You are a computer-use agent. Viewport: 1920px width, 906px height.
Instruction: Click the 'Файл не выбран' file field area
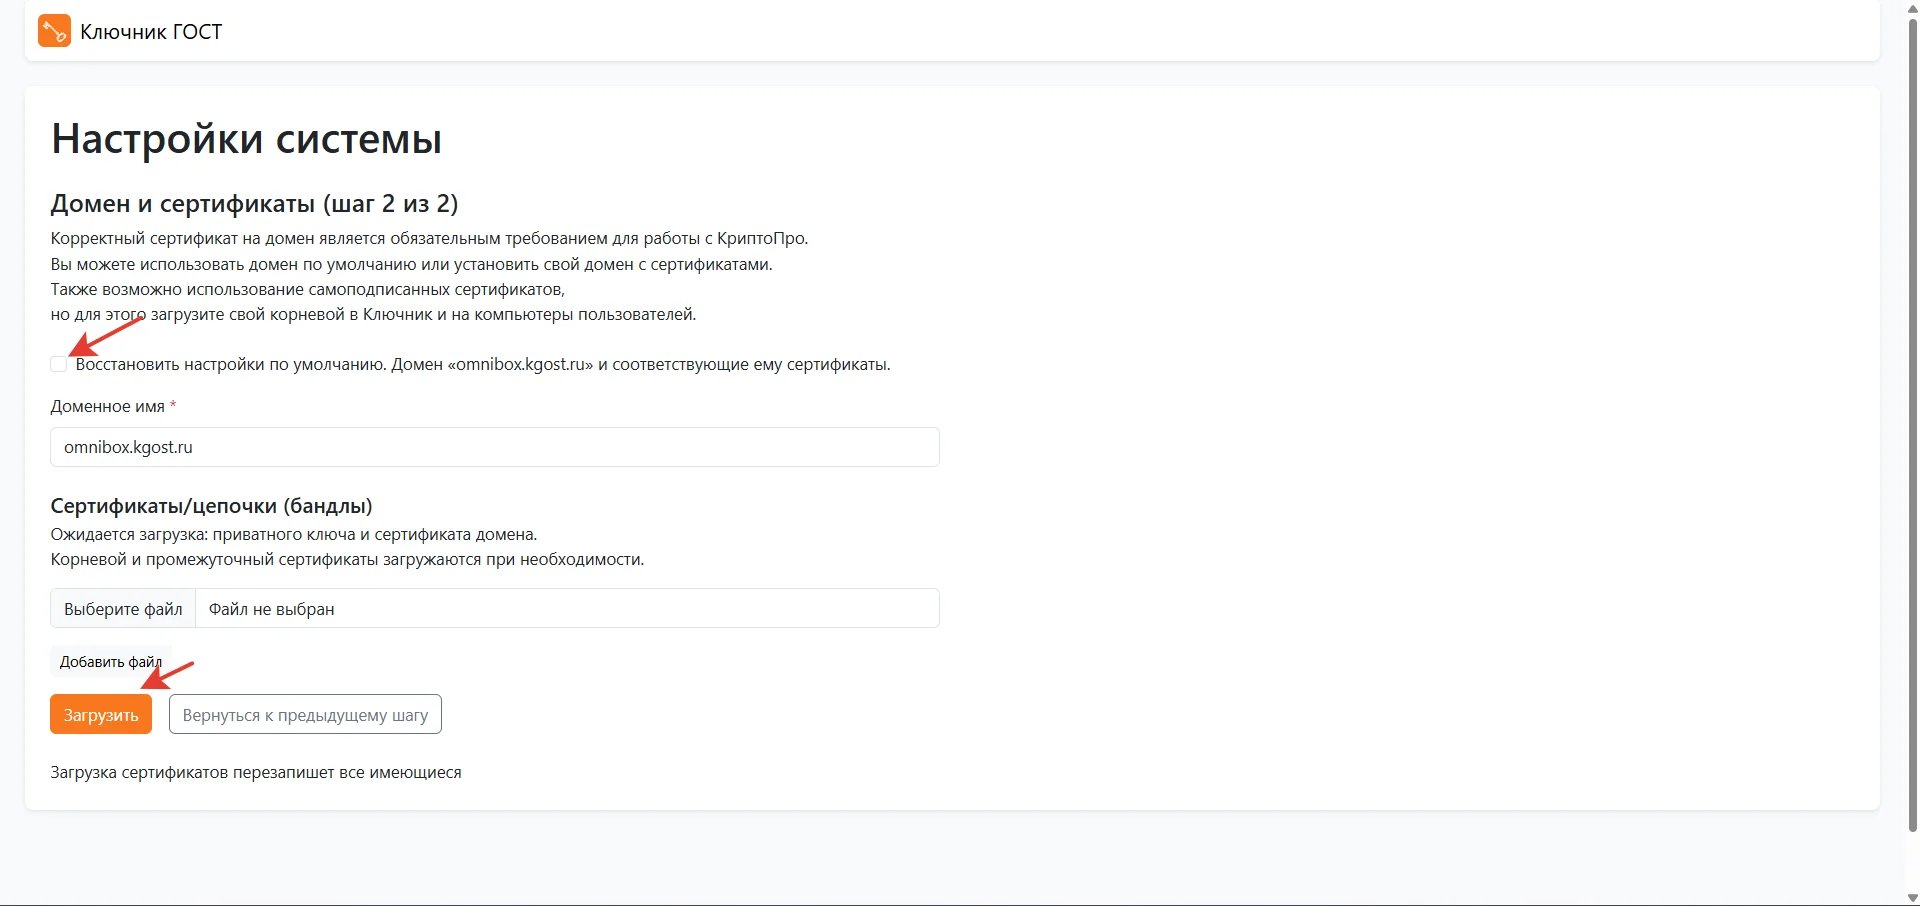pos(566,609)
